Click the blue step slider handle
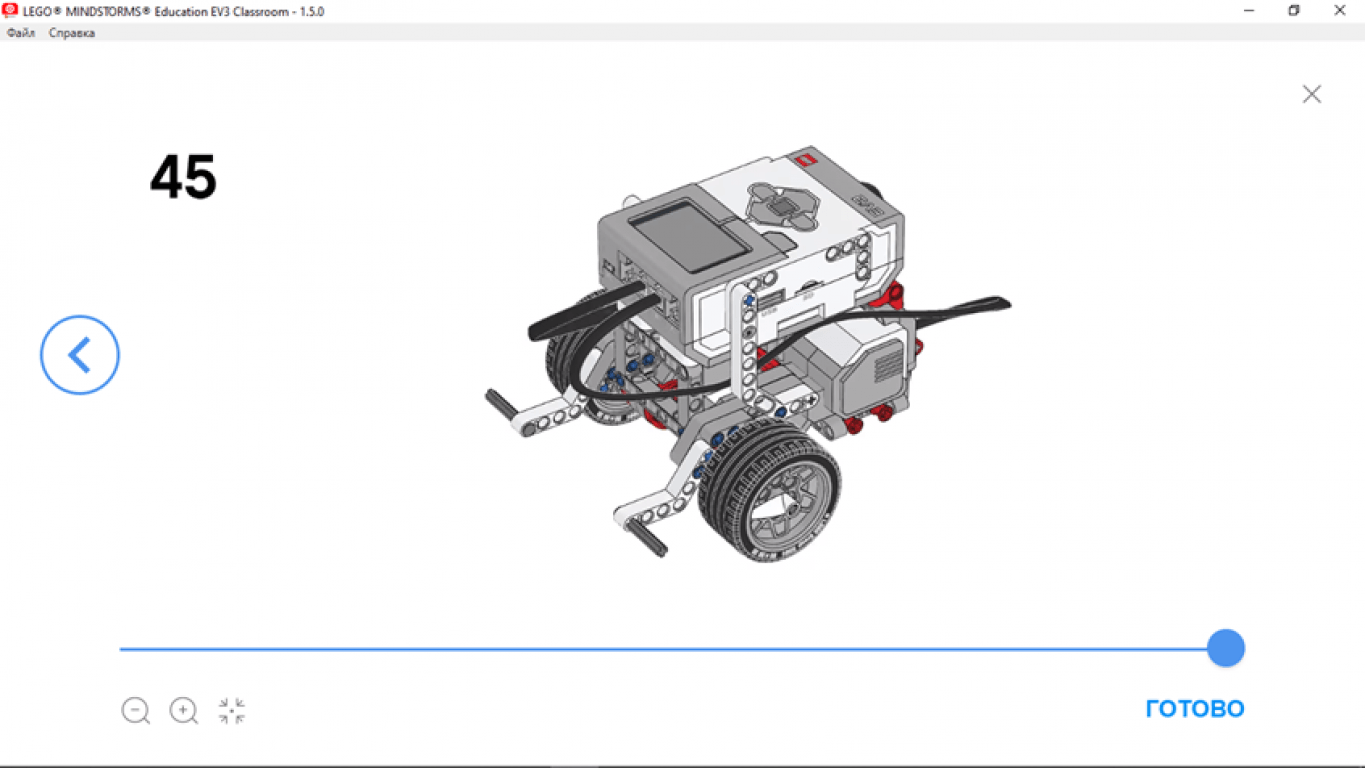This screenshot has height=768, width=1365. (x=1225, y=648)
